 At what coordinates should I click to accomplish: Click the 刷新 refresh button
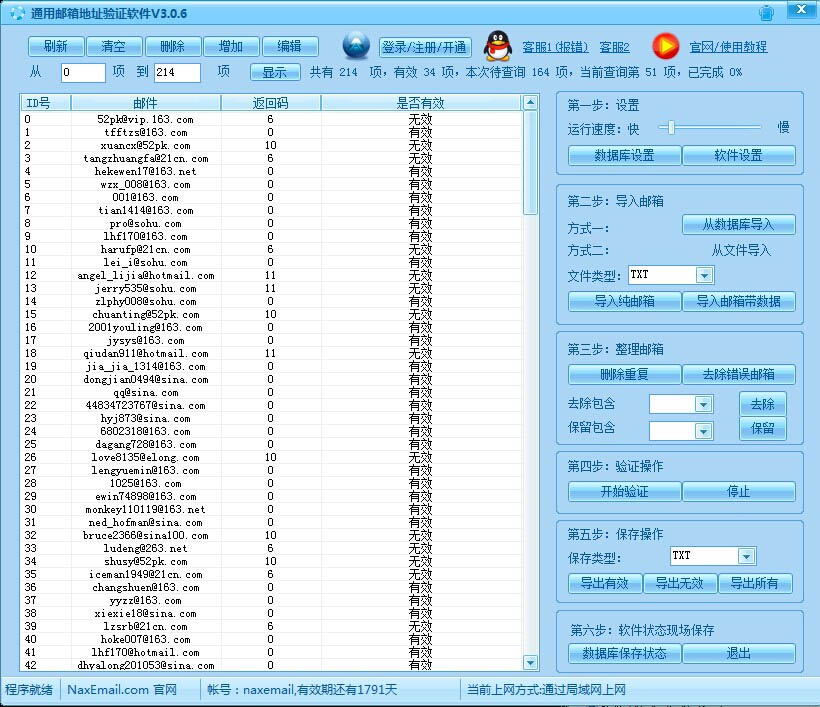[55, 47]
